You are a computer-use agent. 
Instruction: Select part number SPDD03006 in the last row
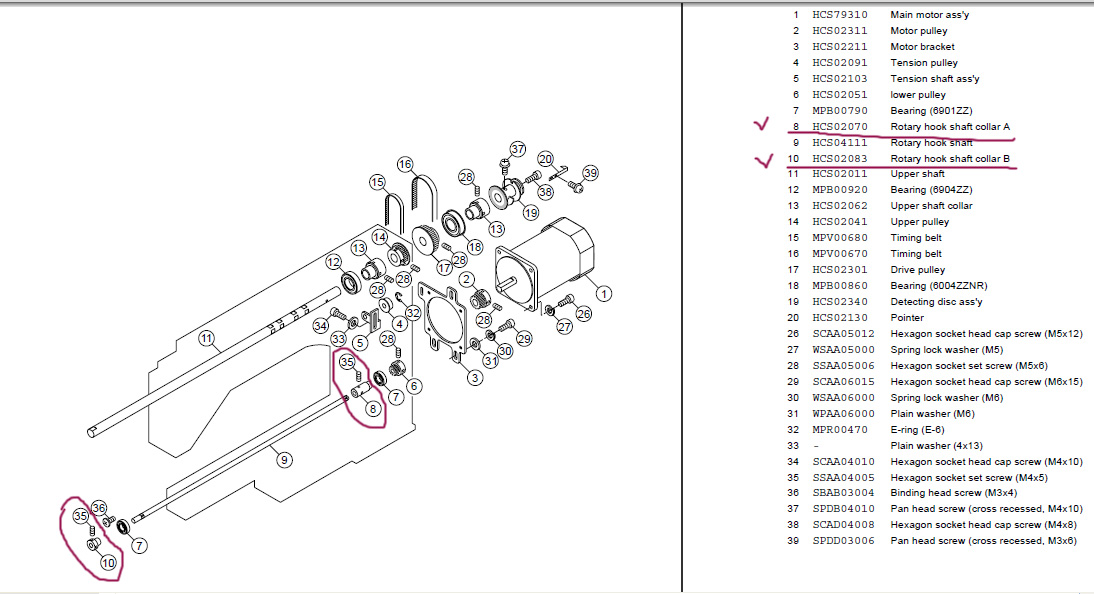point(843,541)
